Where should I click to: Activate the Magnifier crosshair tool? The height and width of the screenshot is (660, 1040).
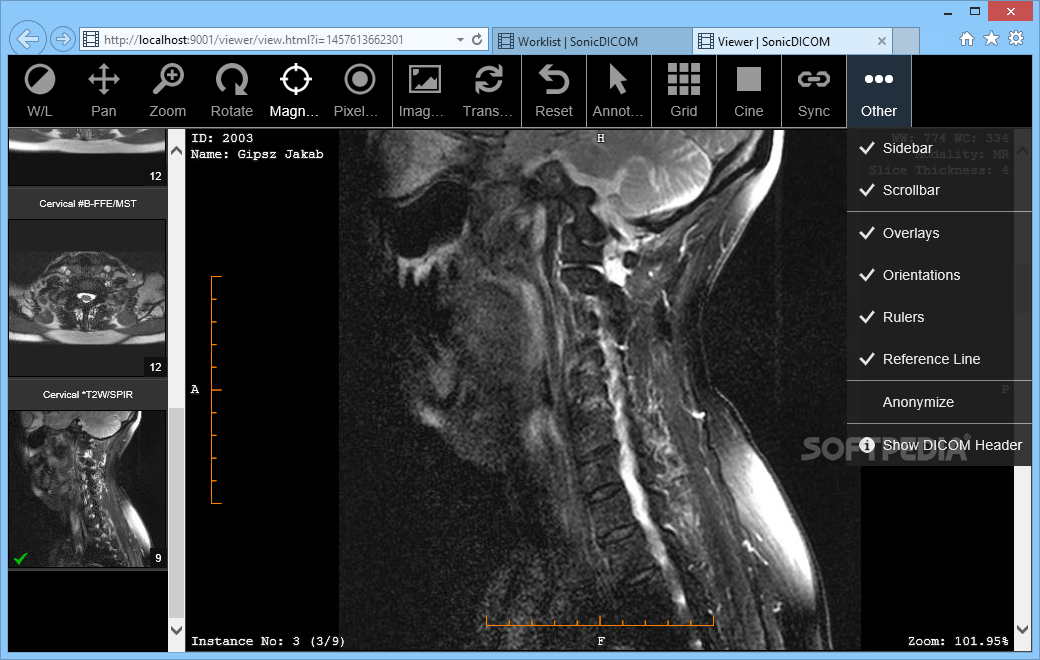click(295, 91)
